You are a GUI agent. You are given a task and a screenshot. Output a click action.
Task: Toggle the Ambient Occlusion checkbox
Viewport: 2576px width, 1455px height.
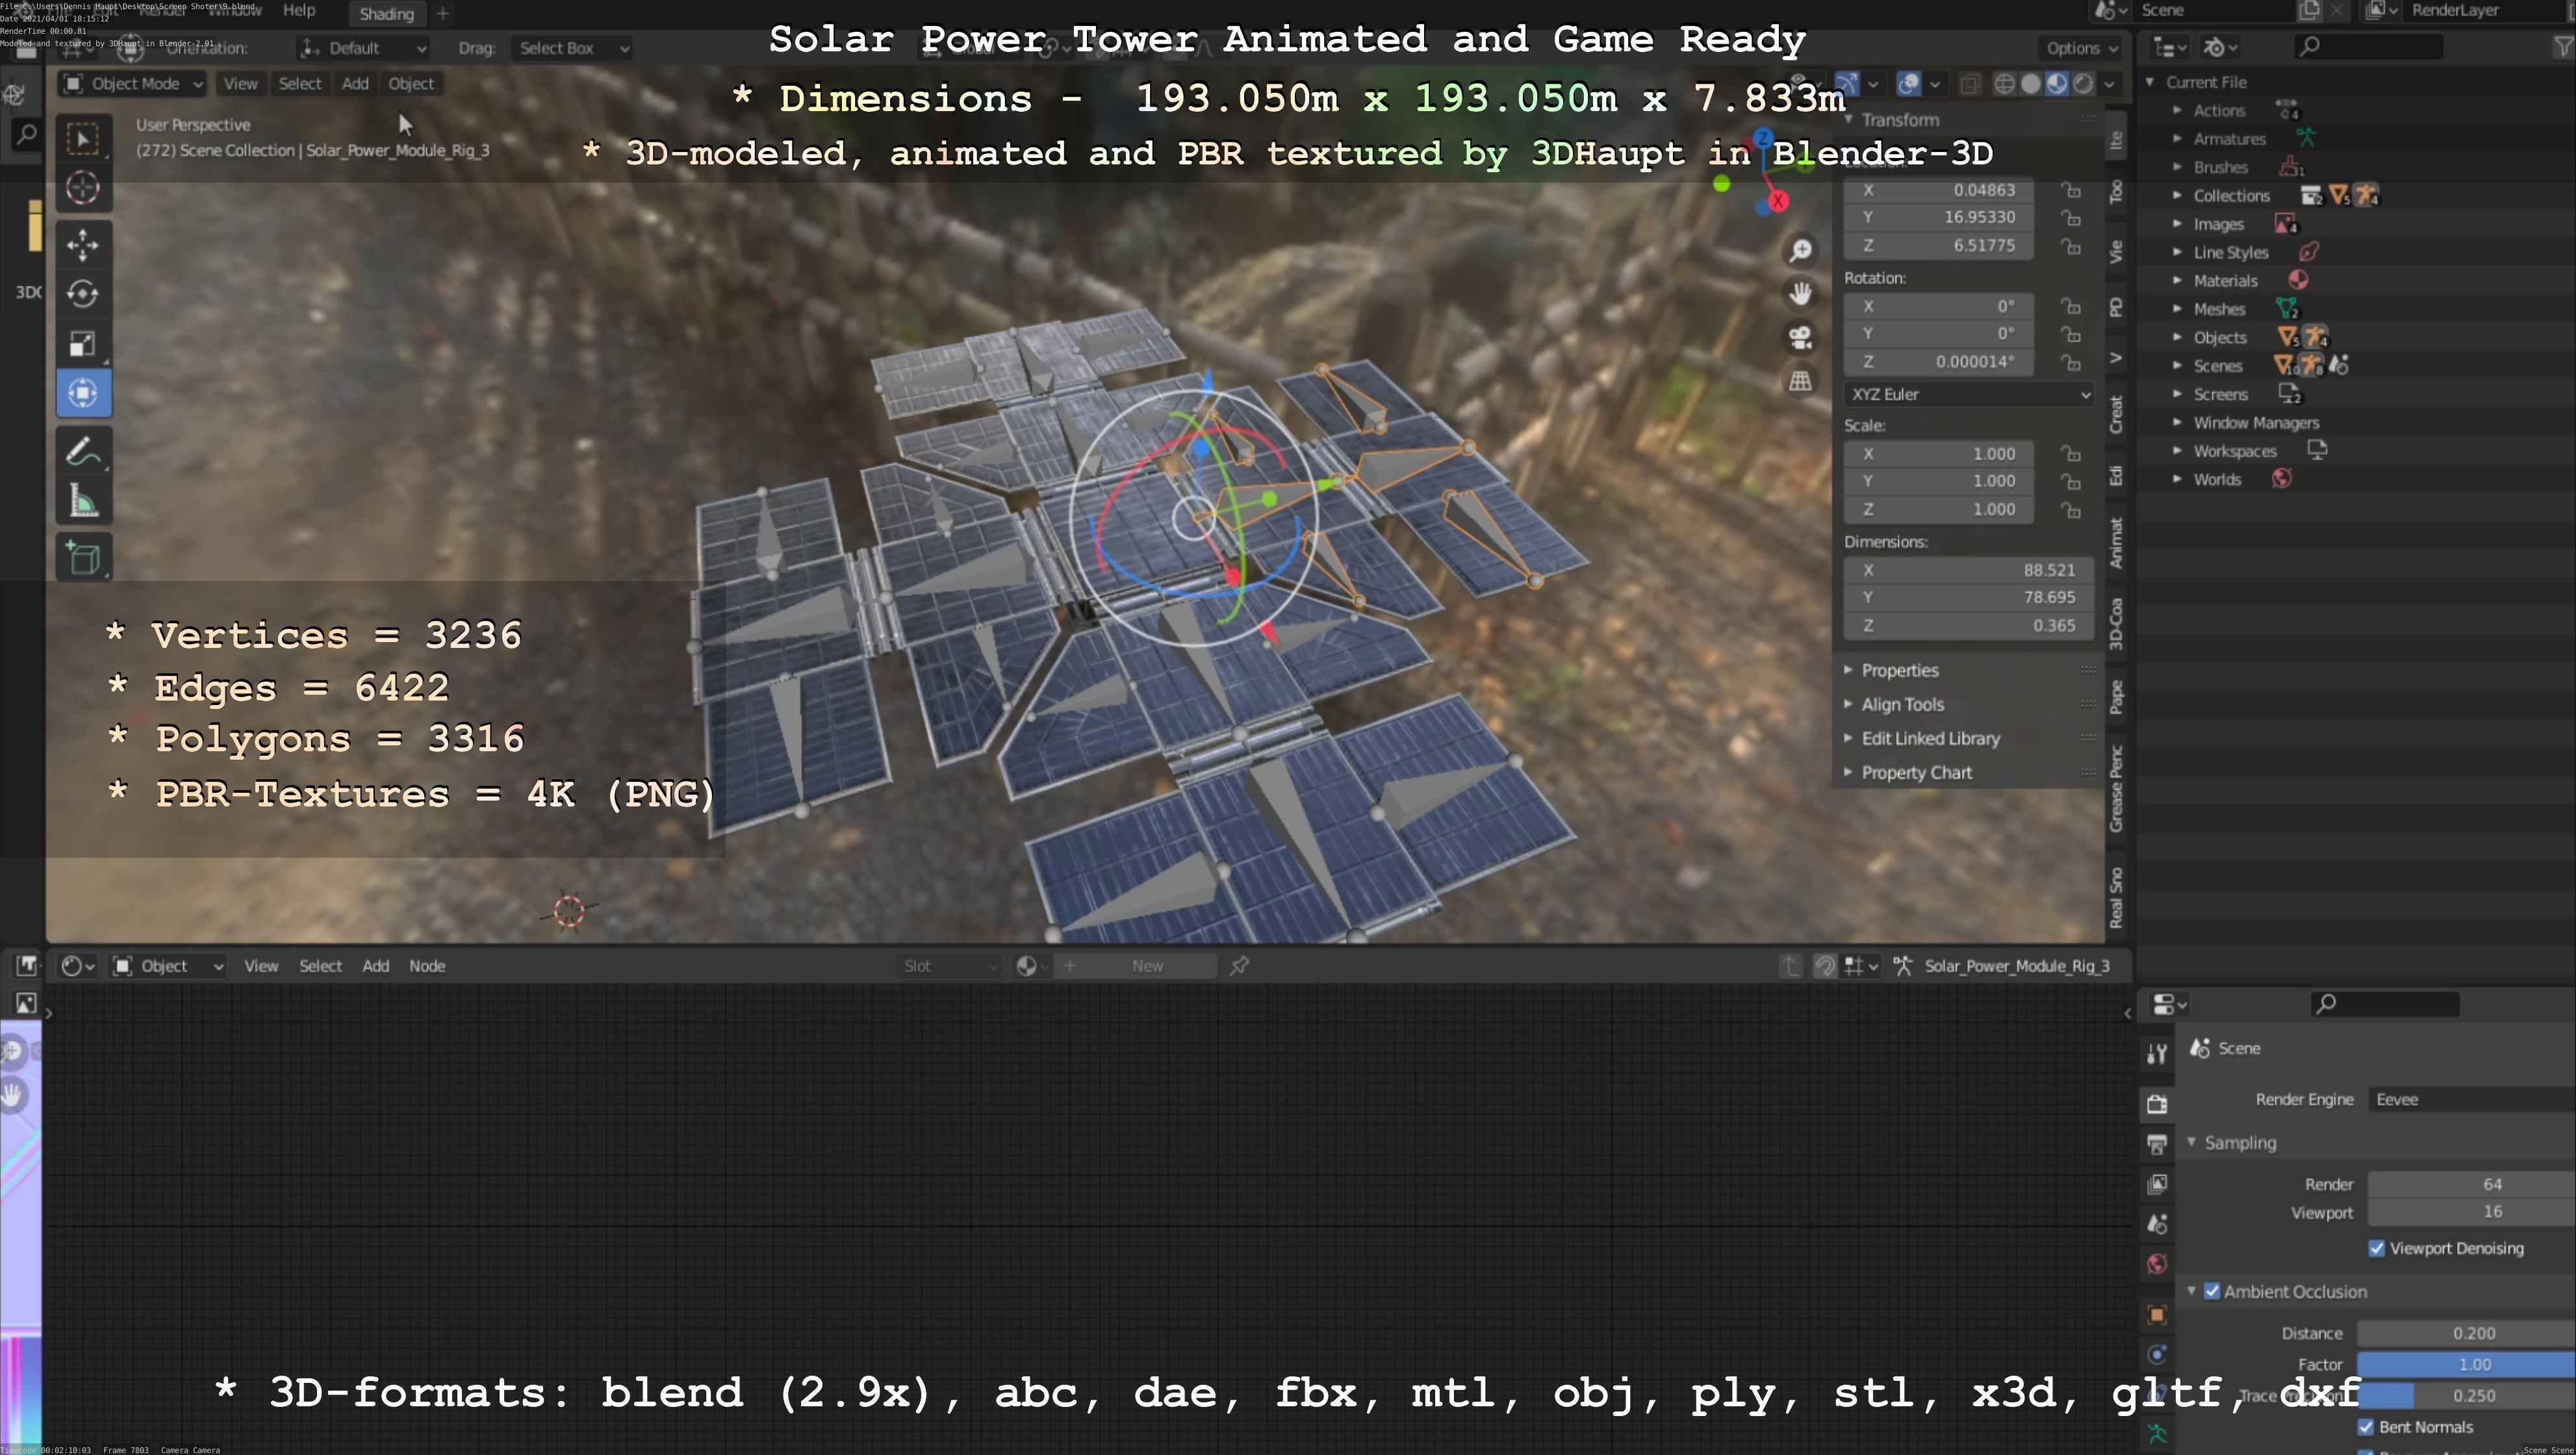[x=2212, y=1291]
